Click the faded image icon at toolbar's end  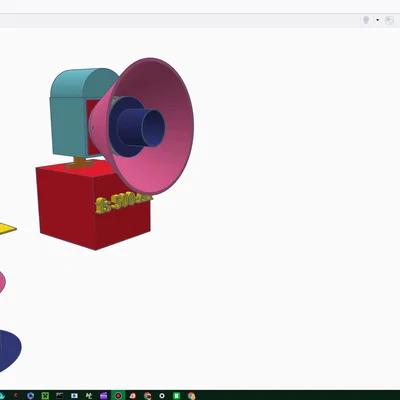(x=389, y=20)
